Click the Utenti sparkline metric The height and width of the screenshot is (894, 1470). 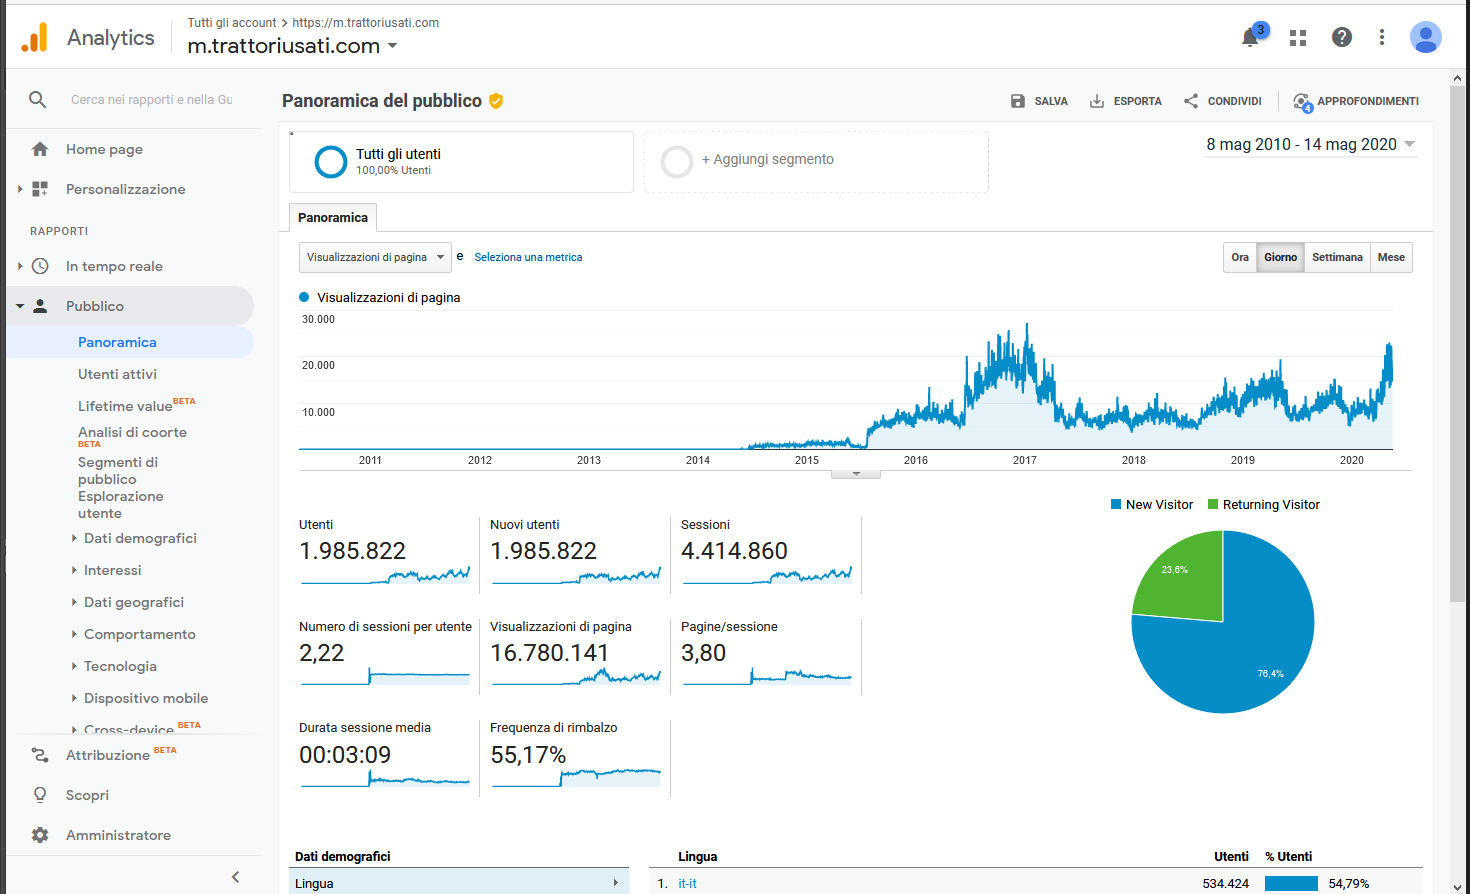tap(385, 575)
